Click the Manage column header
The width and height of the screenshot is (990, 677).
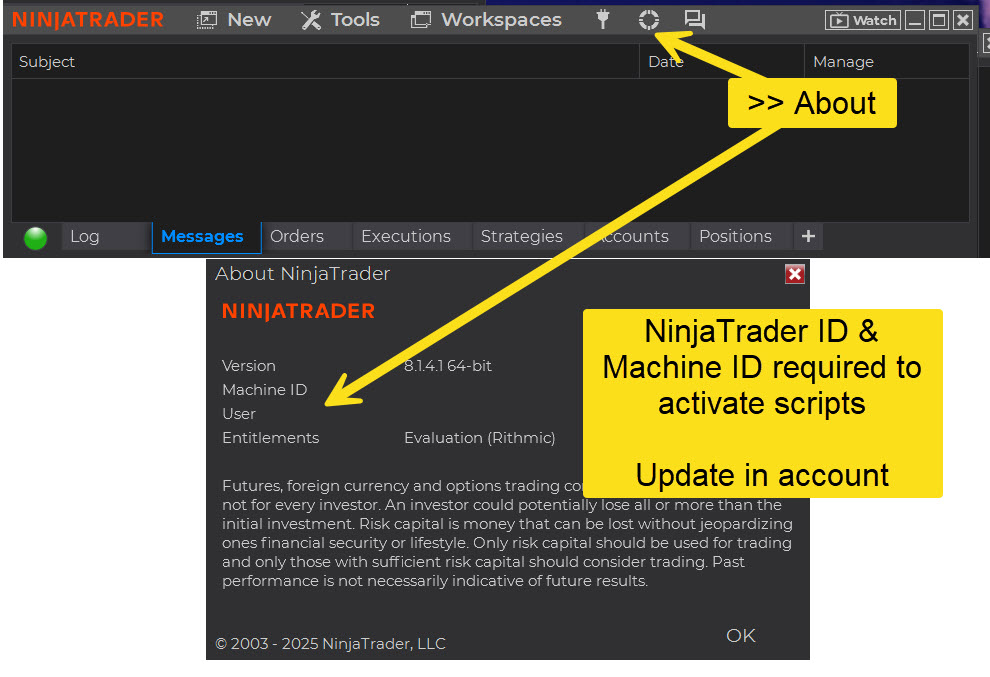pyautogui.click(x=843, y=62)
